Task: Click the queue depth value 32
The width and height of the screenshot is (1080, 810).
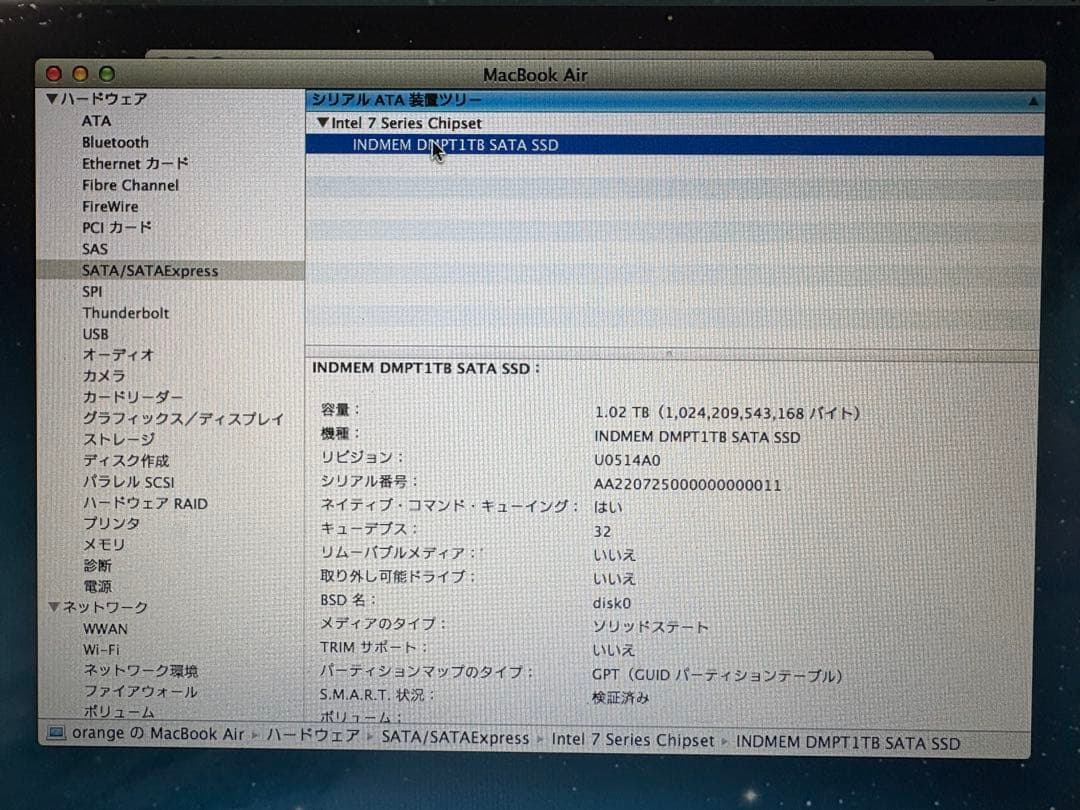Action: click(x=602, y=531)
